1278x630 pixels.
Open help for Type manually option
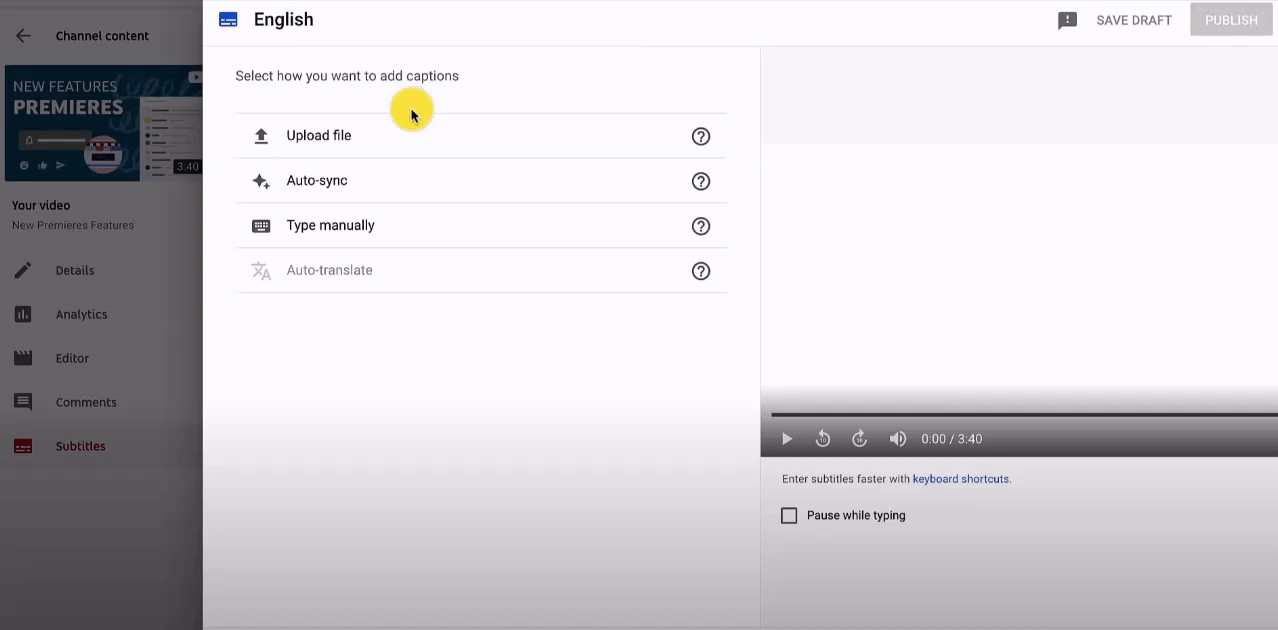click(x=701, y=226)
